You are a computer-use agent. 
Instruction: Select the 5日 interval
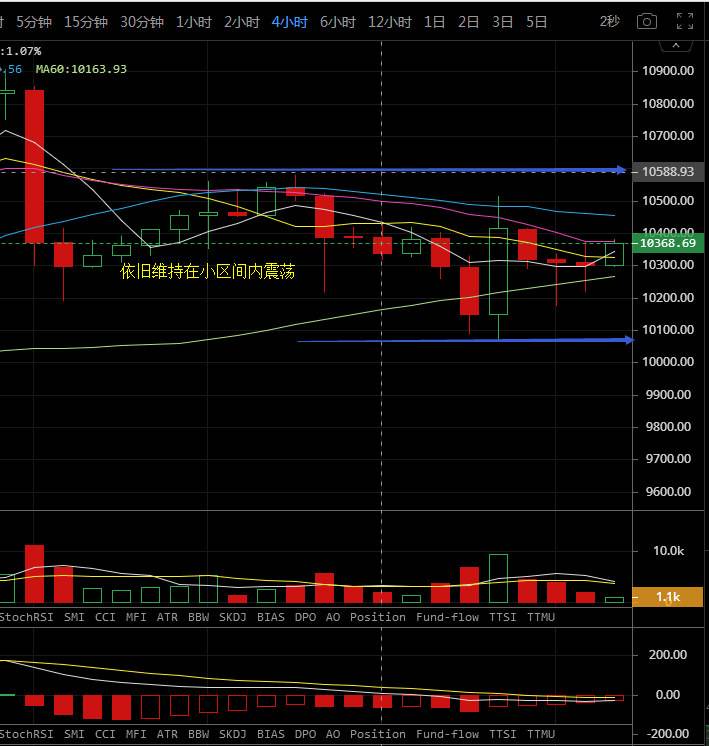pyautogui.click(x=536, y=22)
